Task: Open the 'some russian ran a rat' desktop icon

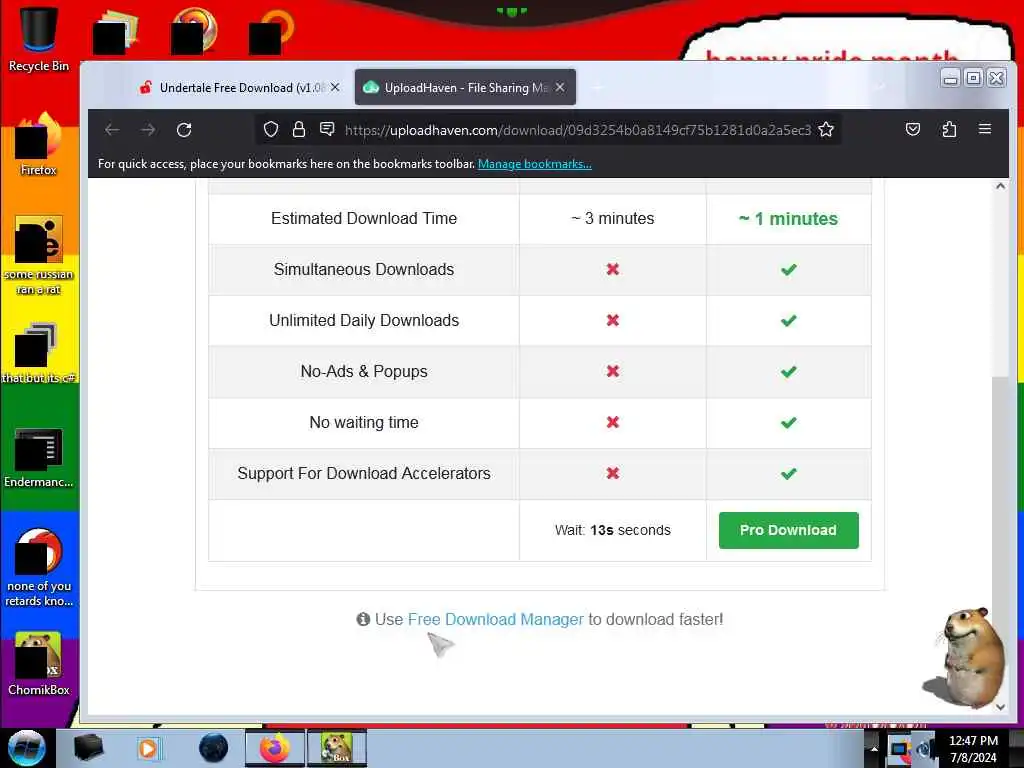Action: (x=39, y=255)
